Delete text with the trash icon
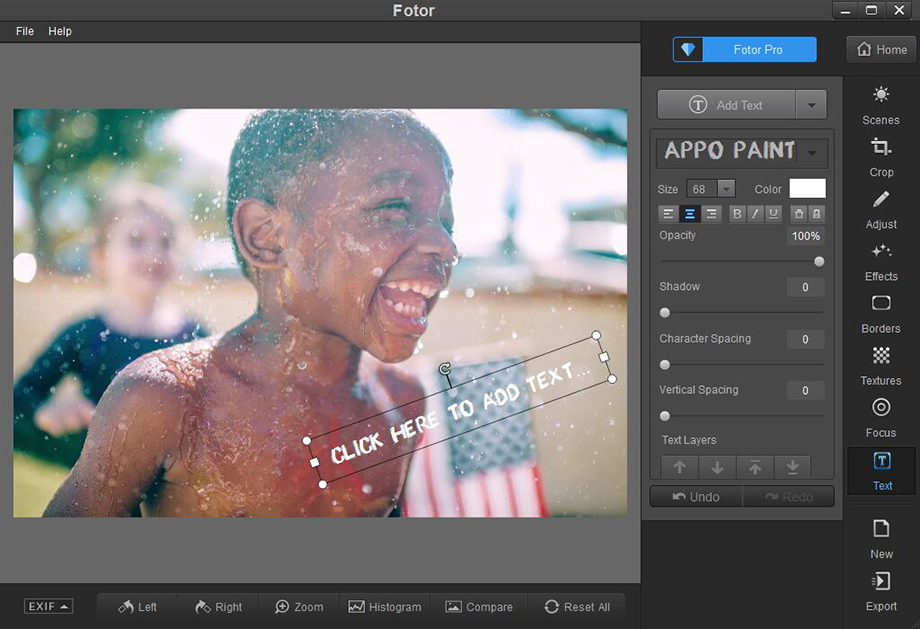The width and height of the screenshot is (920, 629). [x=798, y=213]
